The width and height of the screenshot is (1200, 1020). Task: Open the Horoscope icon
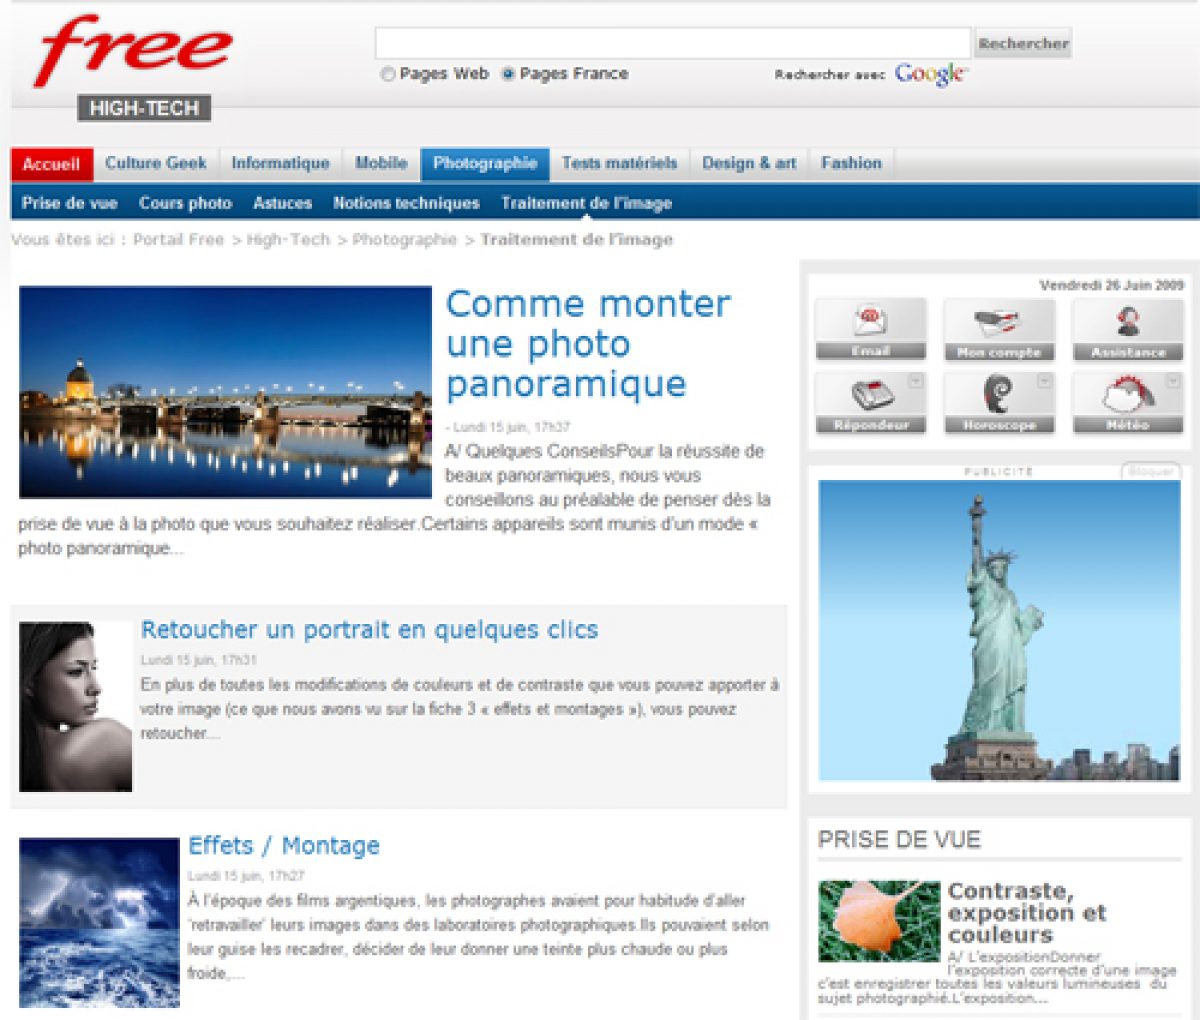click(x=998, y=396)
